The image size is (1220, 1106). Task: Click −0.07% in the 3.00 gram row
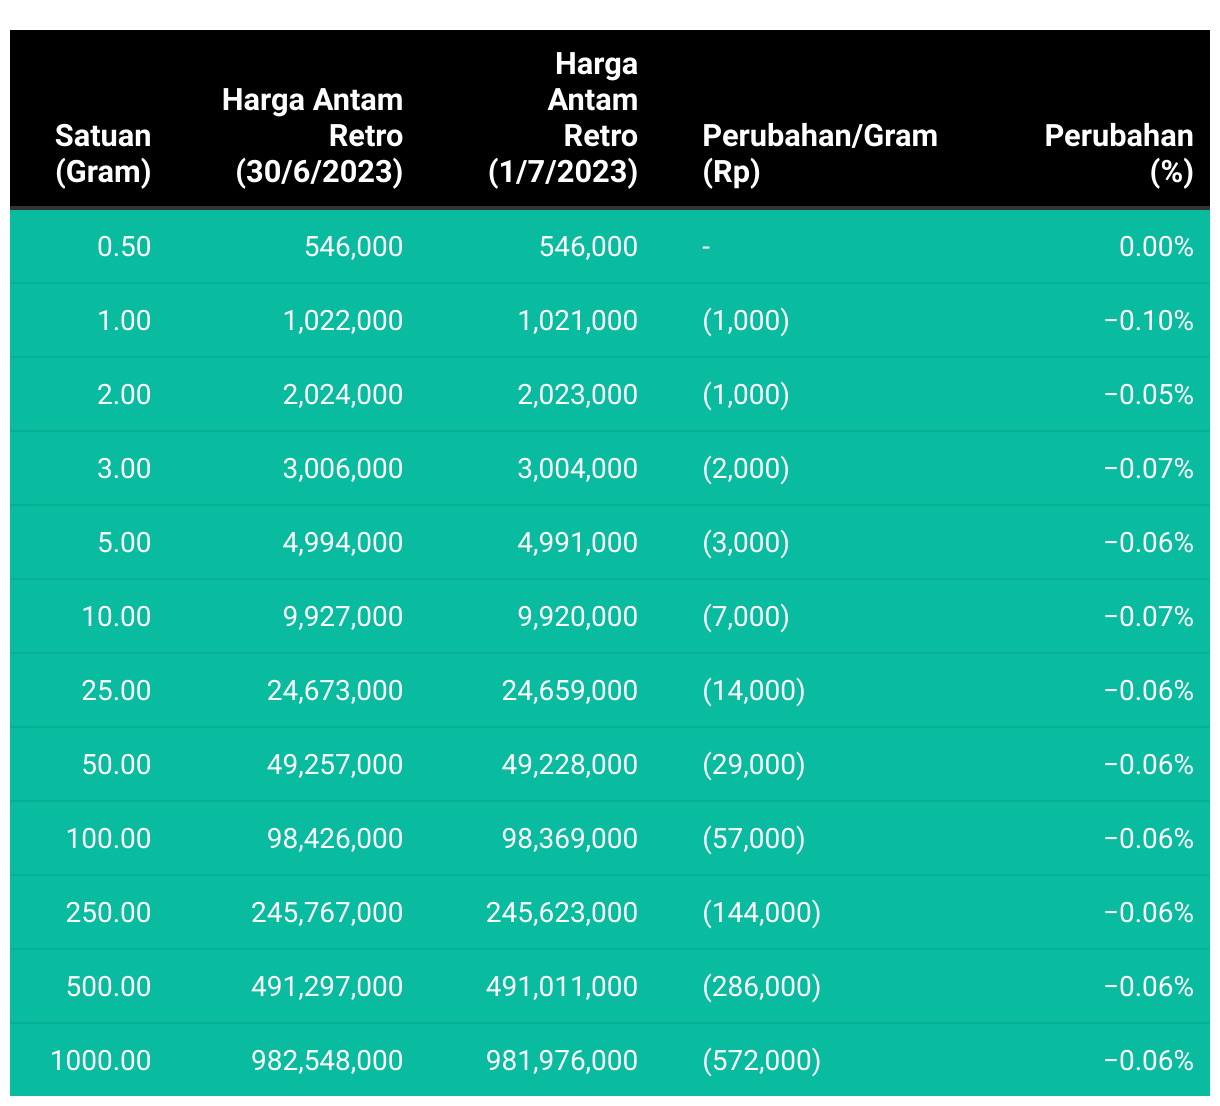tap(1149, 469)
